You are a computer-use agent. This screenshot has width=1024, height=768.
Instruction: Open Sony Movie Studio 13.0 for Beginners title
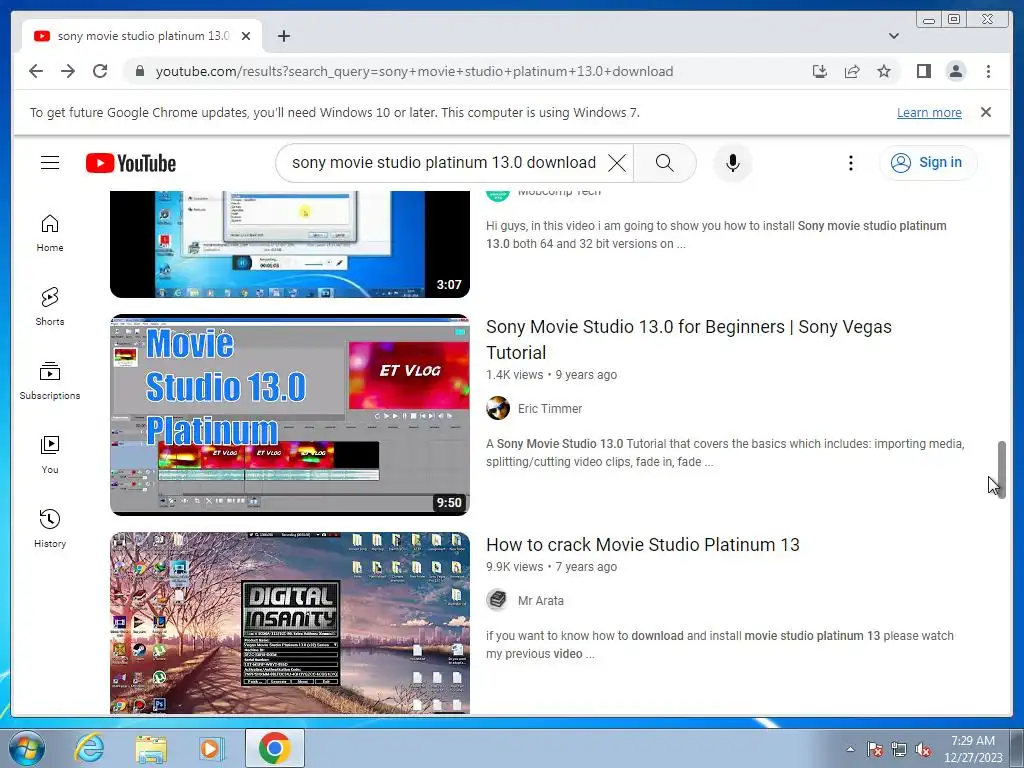click(688, 340)
